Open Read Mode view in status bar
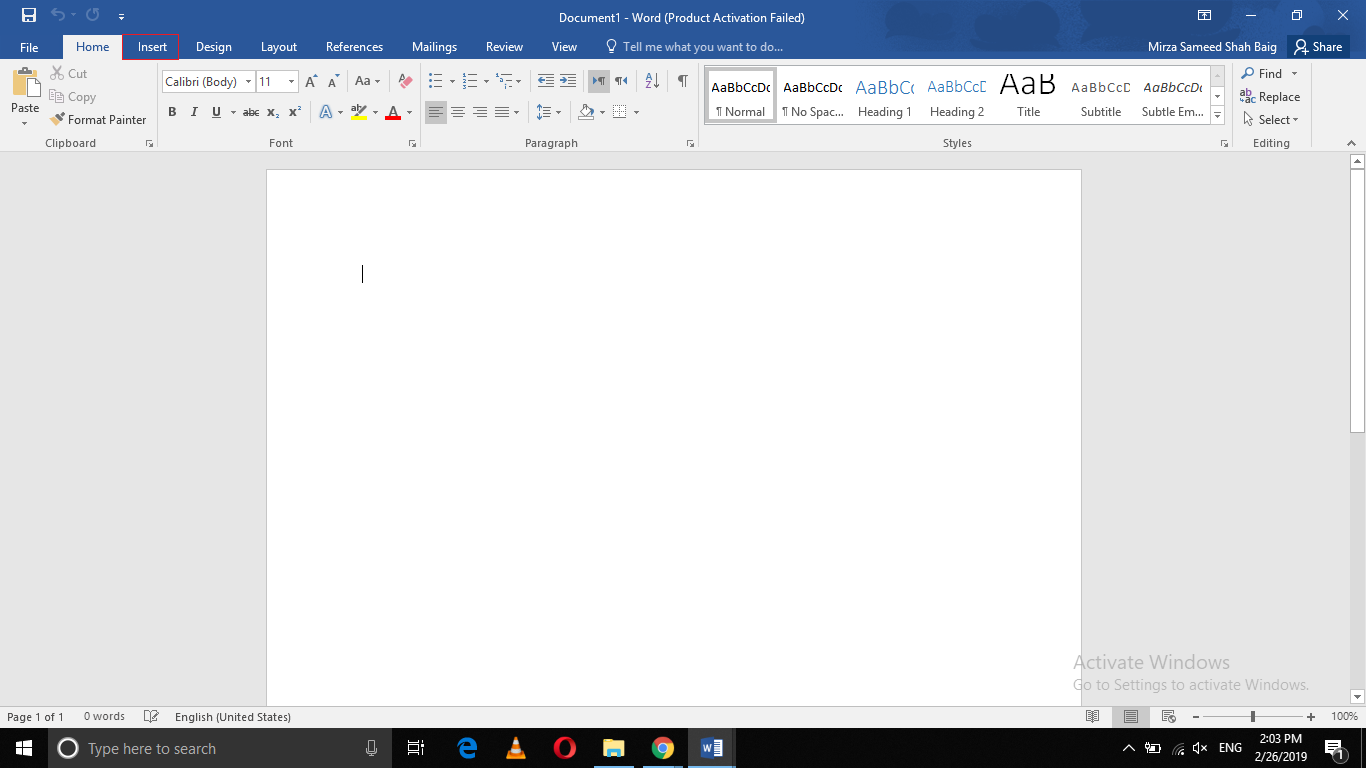This screenshot has height=768, width=1366. tap(1093, 717)
